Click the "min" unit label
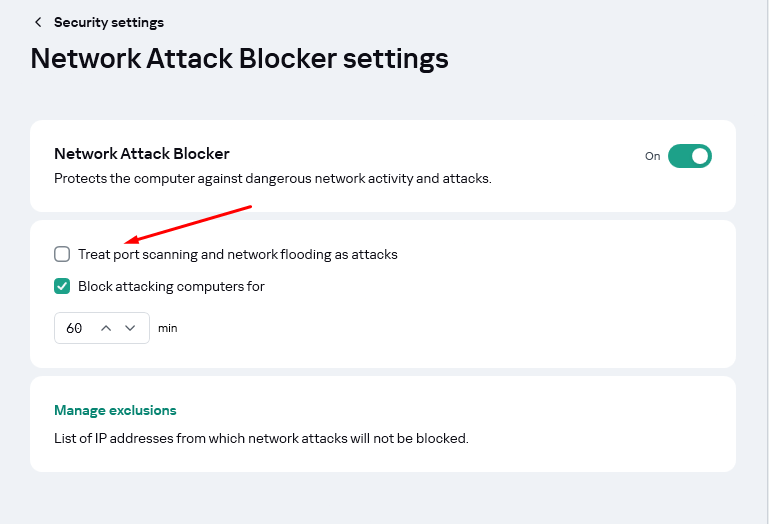The width and height of the screenshot is (769, 524). (167, 328)
